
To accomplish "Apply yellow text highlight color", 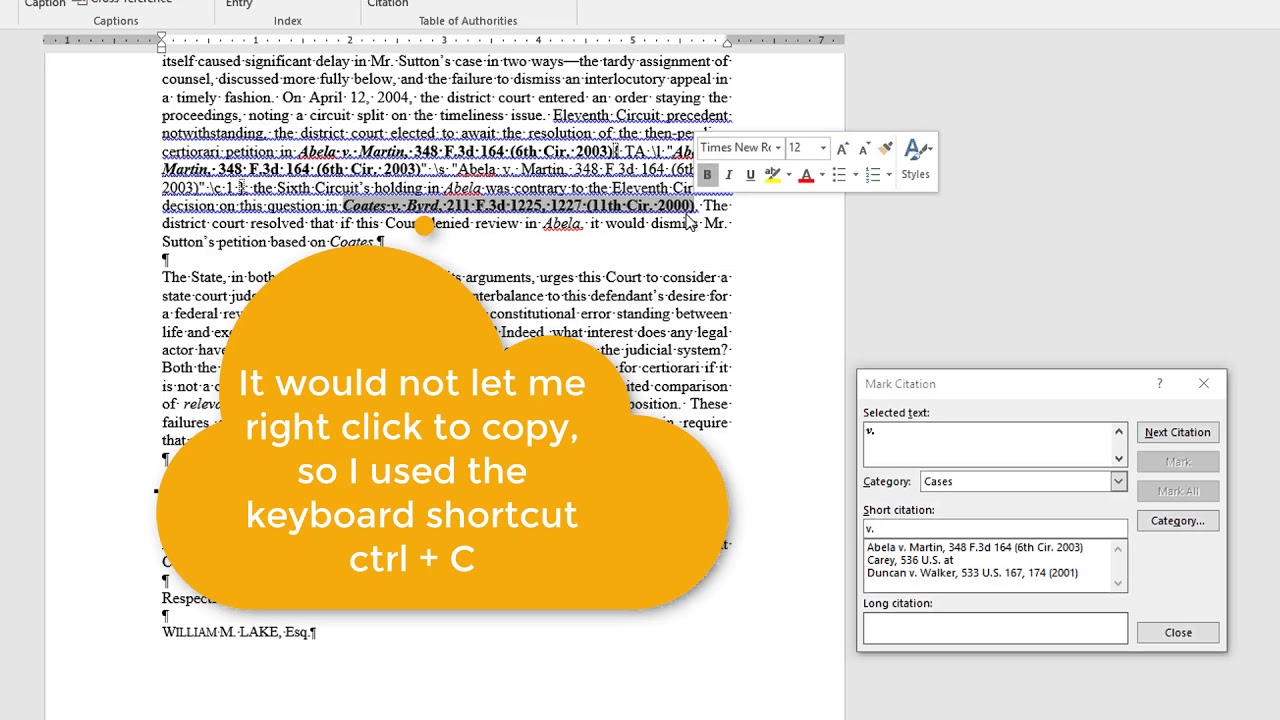I will tap(772, 175).
